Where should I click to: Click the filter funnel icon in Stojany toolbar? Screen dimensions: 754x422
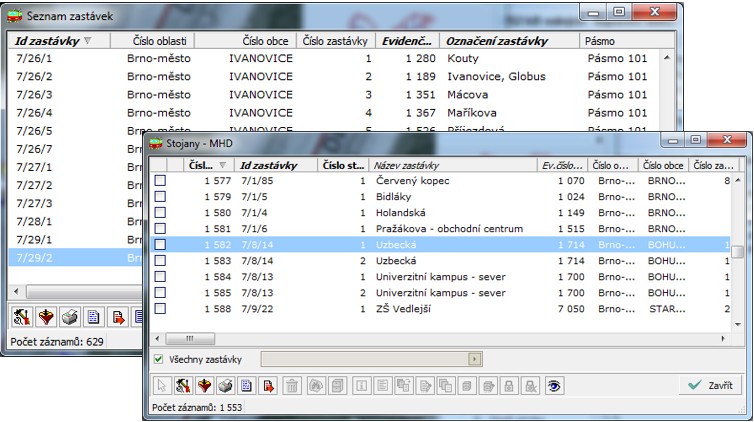205,385
